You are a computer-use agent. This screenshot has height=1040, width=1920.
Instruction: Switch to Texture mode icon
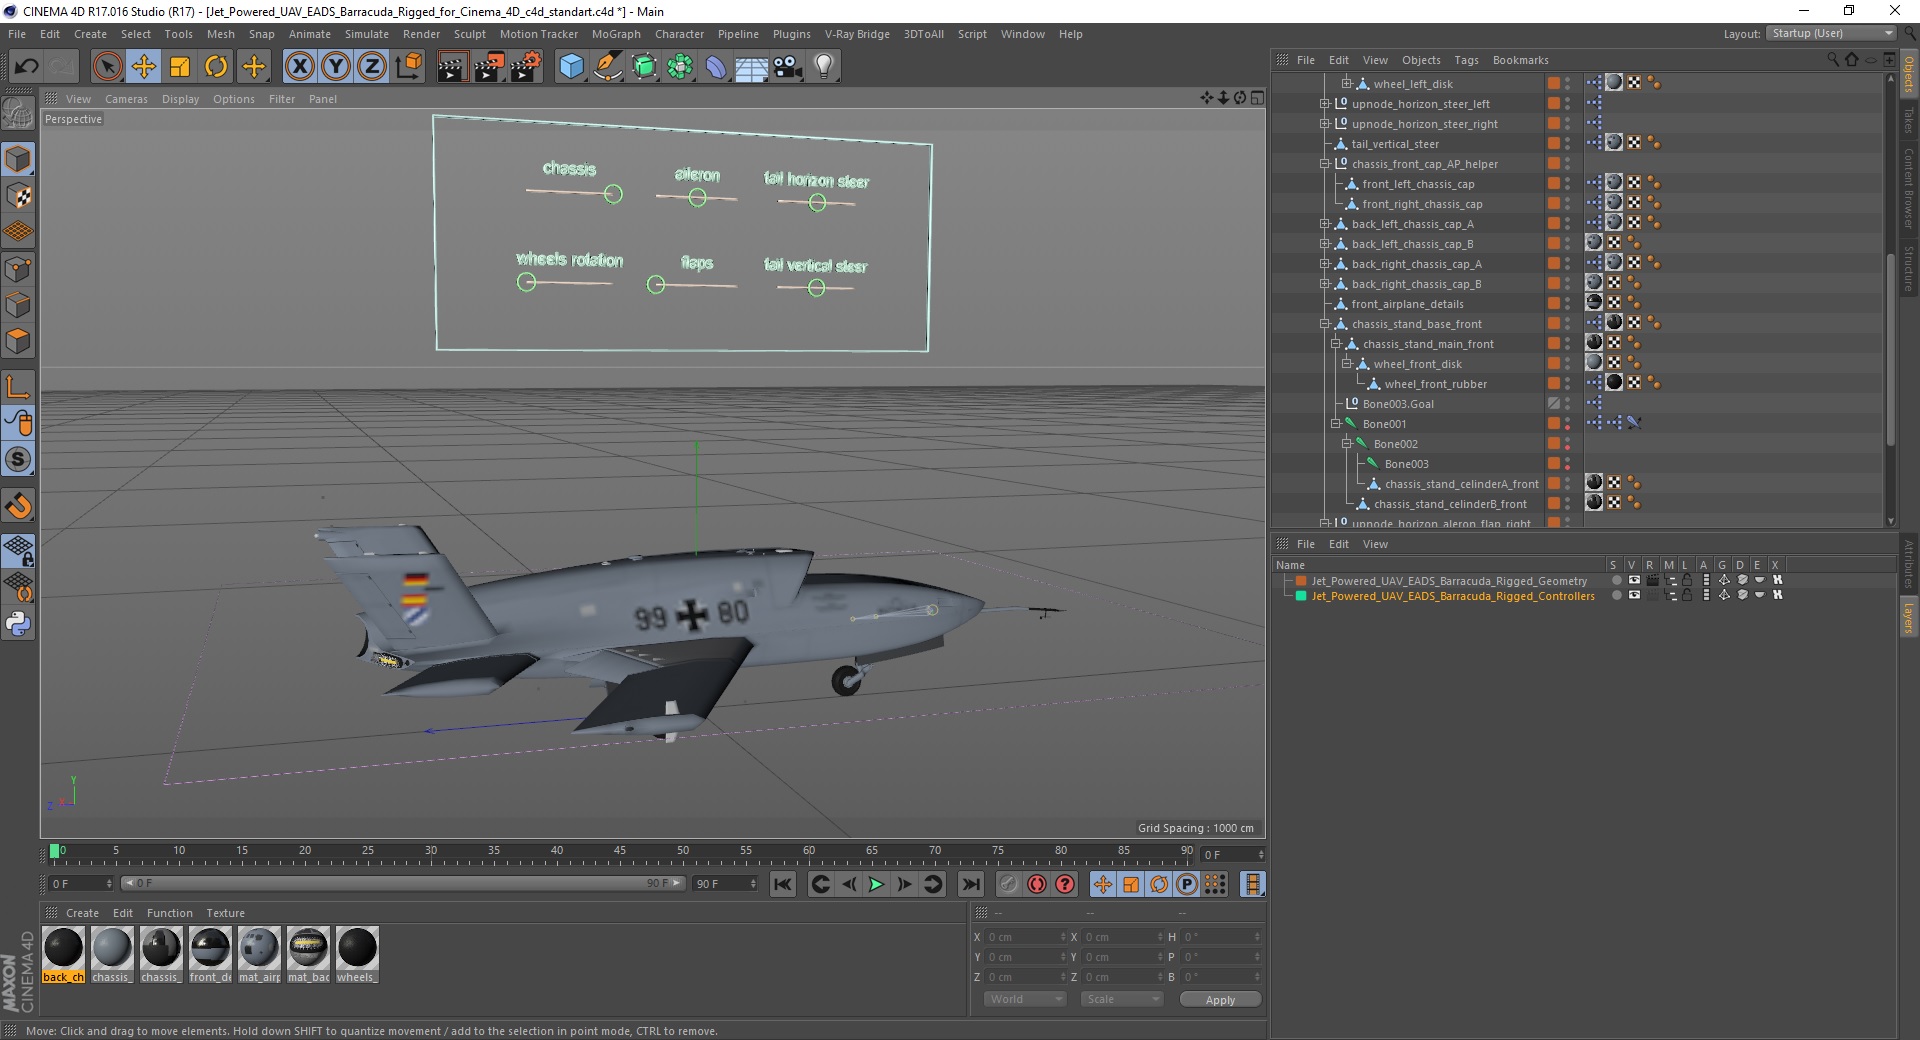[x=18, y=196]
